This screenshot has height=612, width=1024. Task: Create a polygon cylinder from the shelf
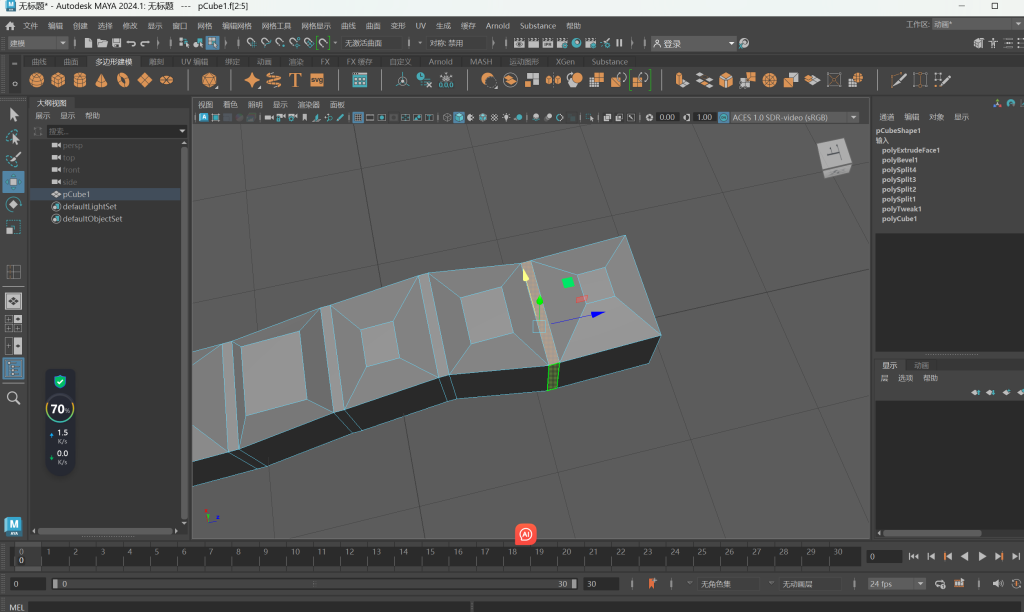(x=80, y=80)
